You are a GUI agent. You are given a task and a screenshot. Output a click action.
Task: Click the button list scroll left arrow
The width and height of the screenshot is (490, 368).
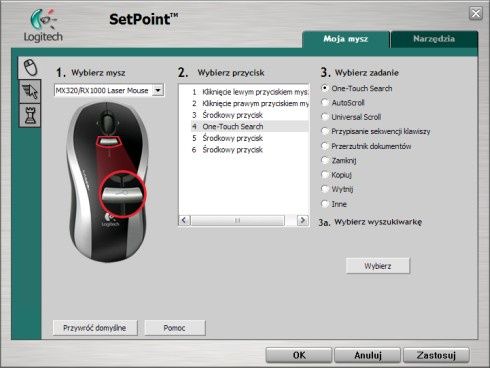(184, 220)
